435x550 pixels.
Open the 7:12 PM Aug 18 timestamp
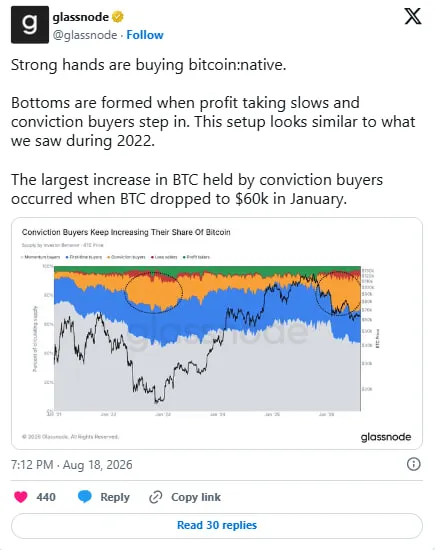coord(72,465)
